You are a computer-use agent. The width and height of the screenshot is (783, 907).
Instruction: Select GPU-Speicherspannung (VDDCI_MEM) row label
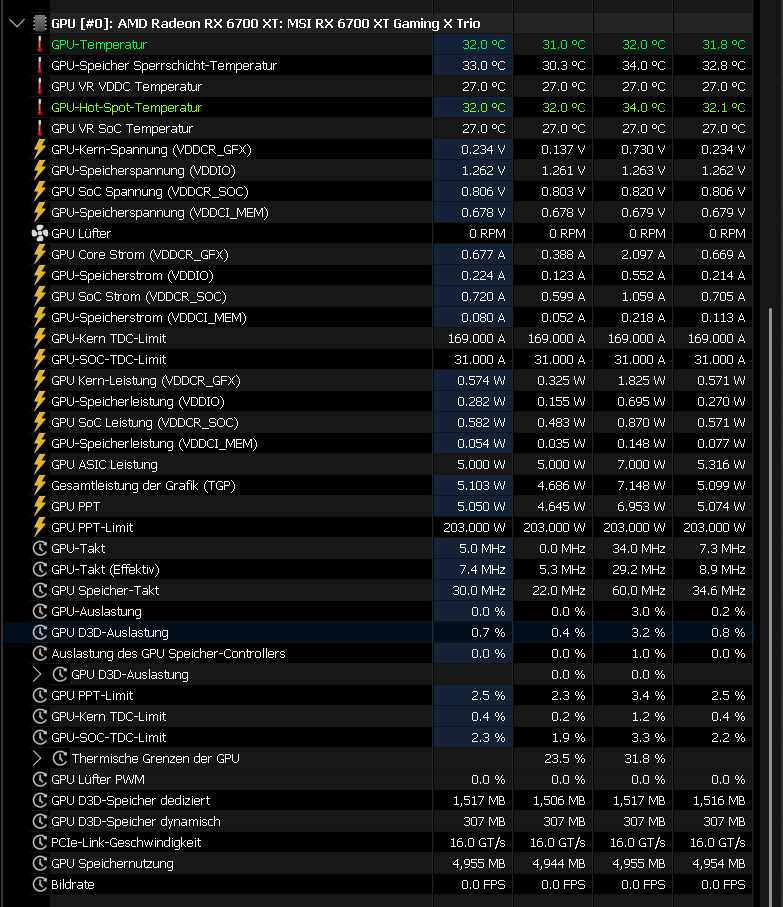click(160, 213)
